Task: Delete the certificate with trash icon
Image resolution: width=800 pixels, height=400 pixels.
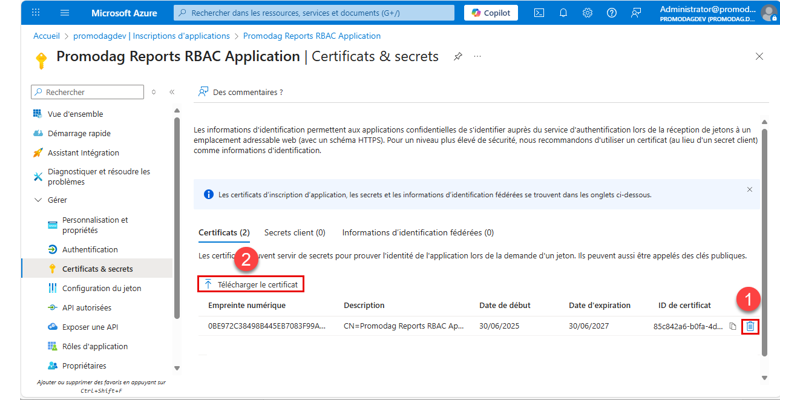Action: coord(750,327)
